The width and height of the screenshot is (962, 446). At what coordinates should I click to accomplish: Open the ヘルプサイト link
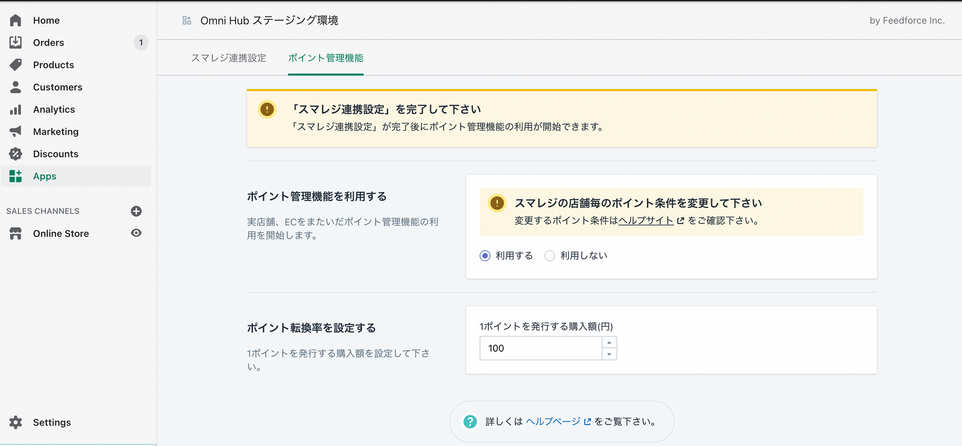tap(646, 220)
